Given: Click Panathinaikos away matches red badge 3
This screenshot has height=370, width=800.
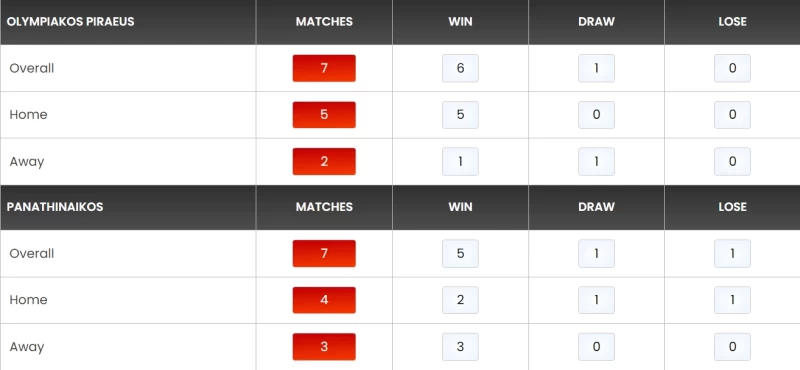Looking at the screenshot, I should click(324, 347).
